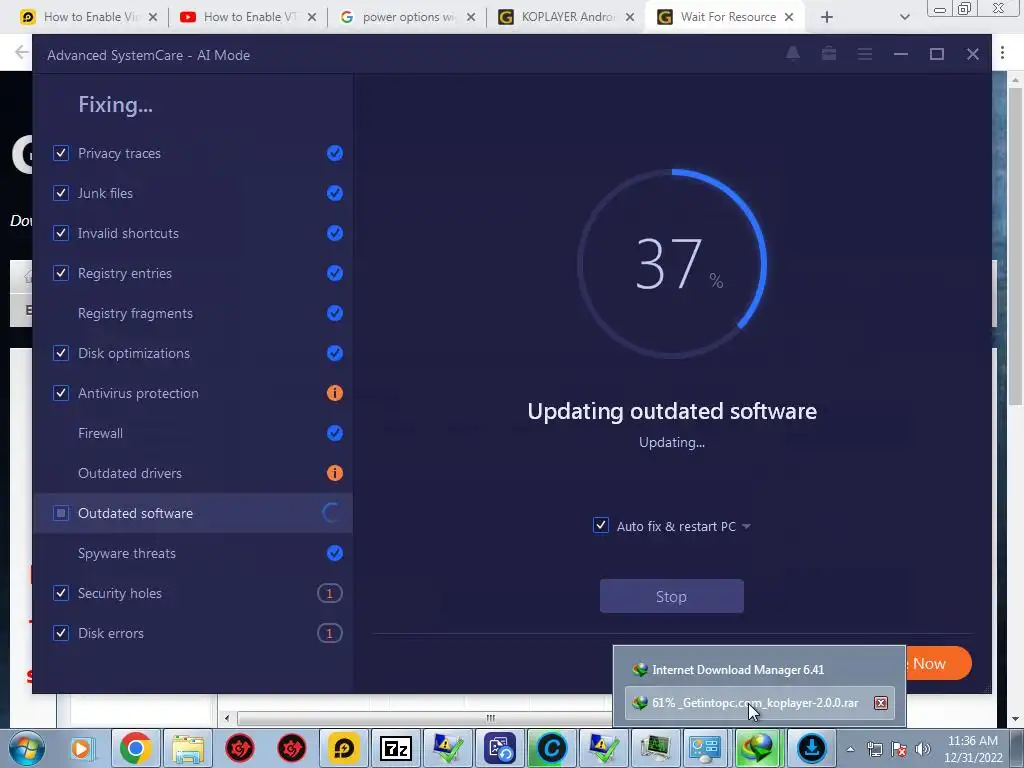Click blue checkmark status beside Firewall
The width and height of the screenshot is (1024, 768).
click(334, 433)
